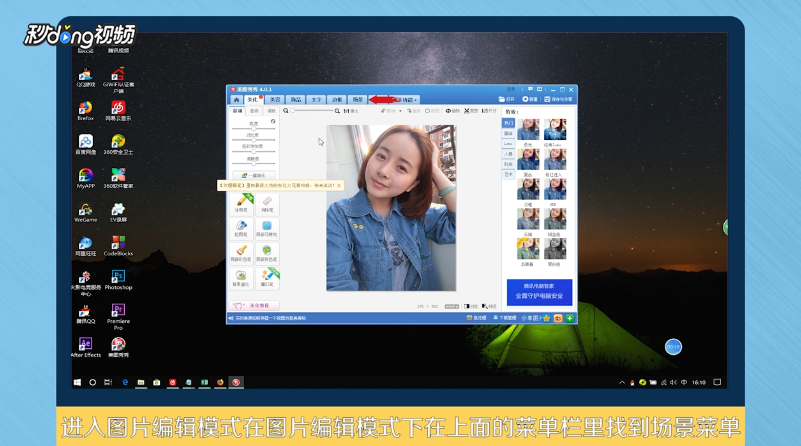The width and height of the screenshot is (801, 446).
Task: Open the 文字 tab
Action: 316,100
